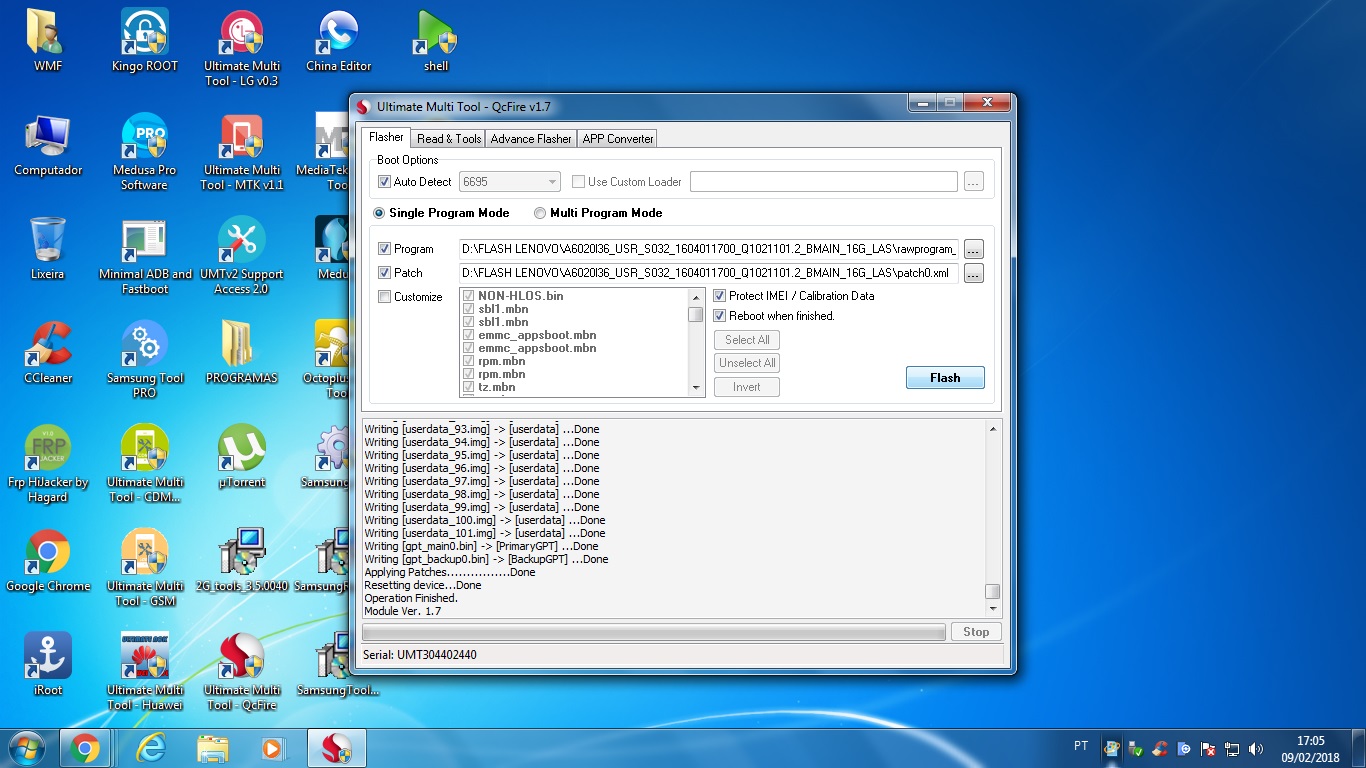Launch Minimal ADB and Fastboot shortcut

pyautogui.click(x=145, y=256)
